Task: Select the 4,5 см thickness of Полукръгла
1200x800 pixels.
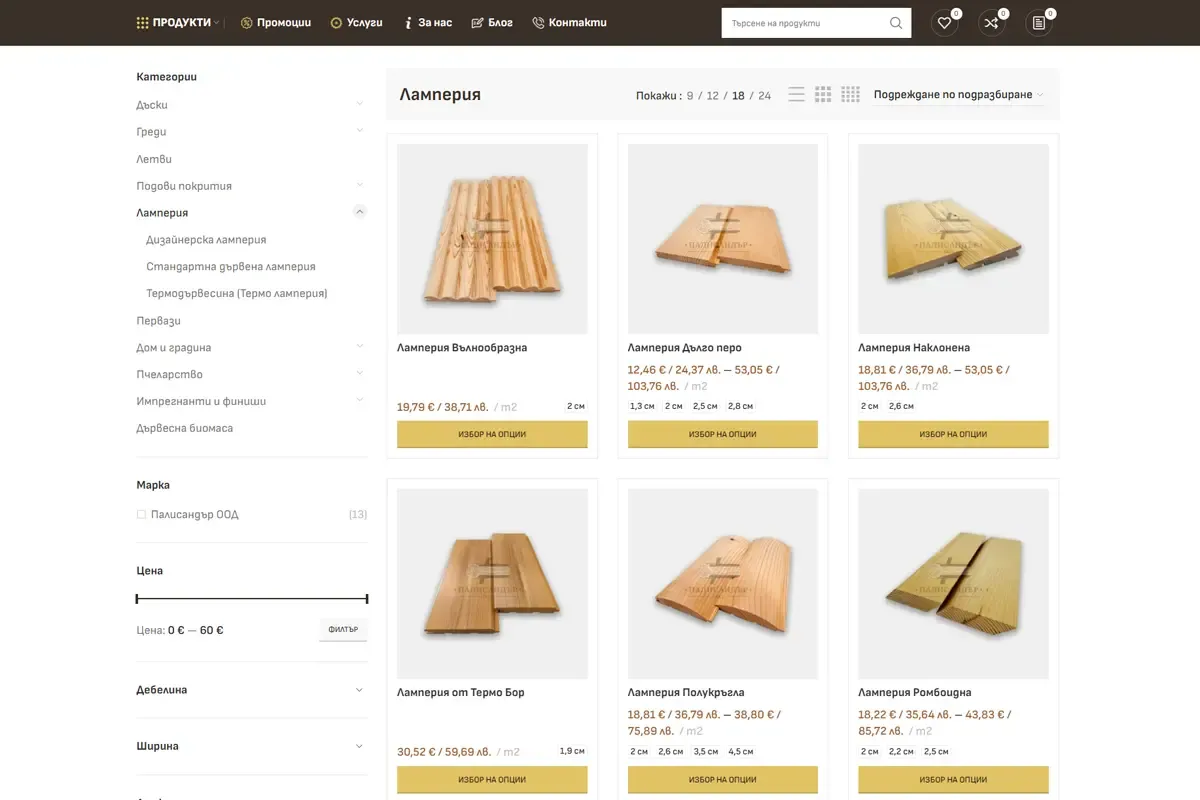Action: pyautogui.click(x=741, y=751)
